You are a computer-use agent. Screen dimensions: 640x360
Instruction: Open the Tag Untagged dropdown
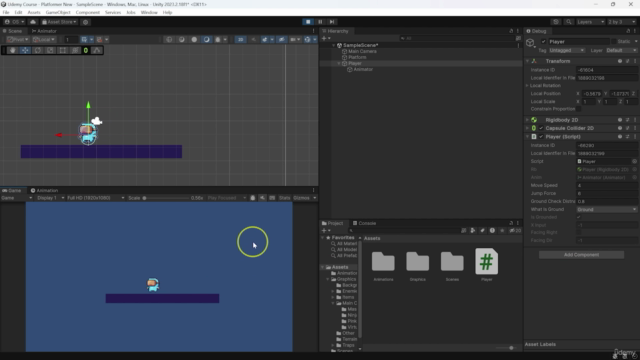point(567,50)
